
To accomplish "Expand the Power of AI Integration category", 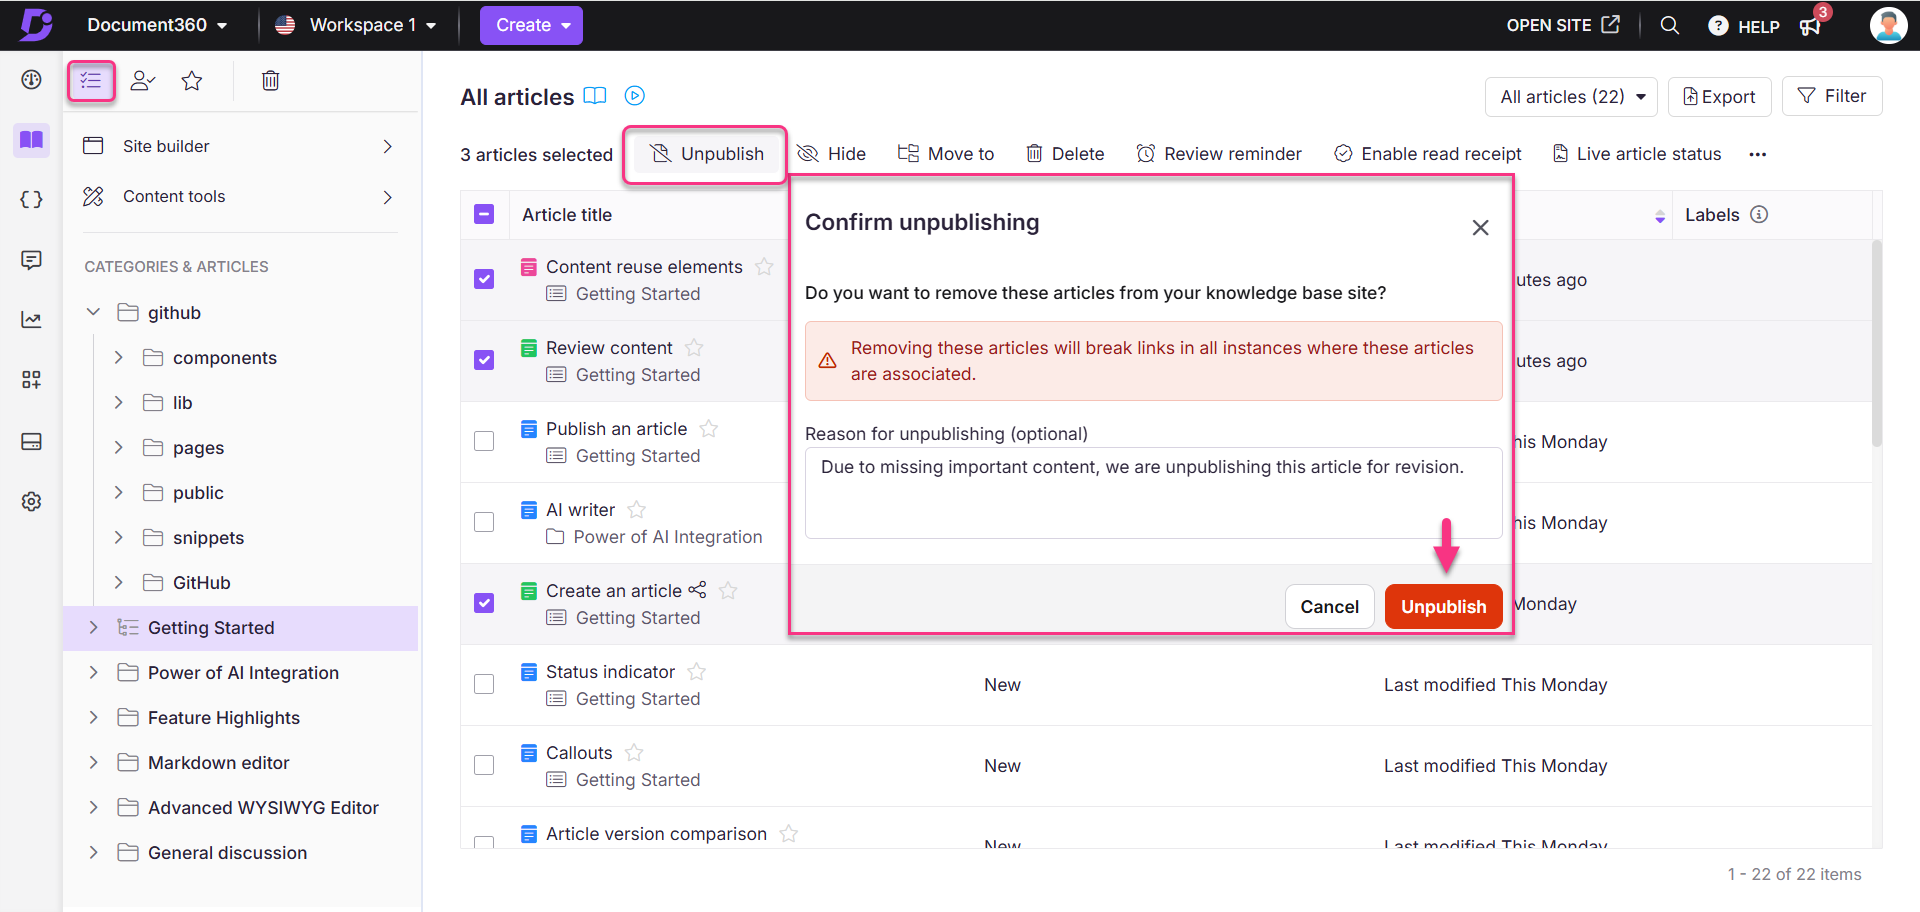I will [x=93, y=672].
